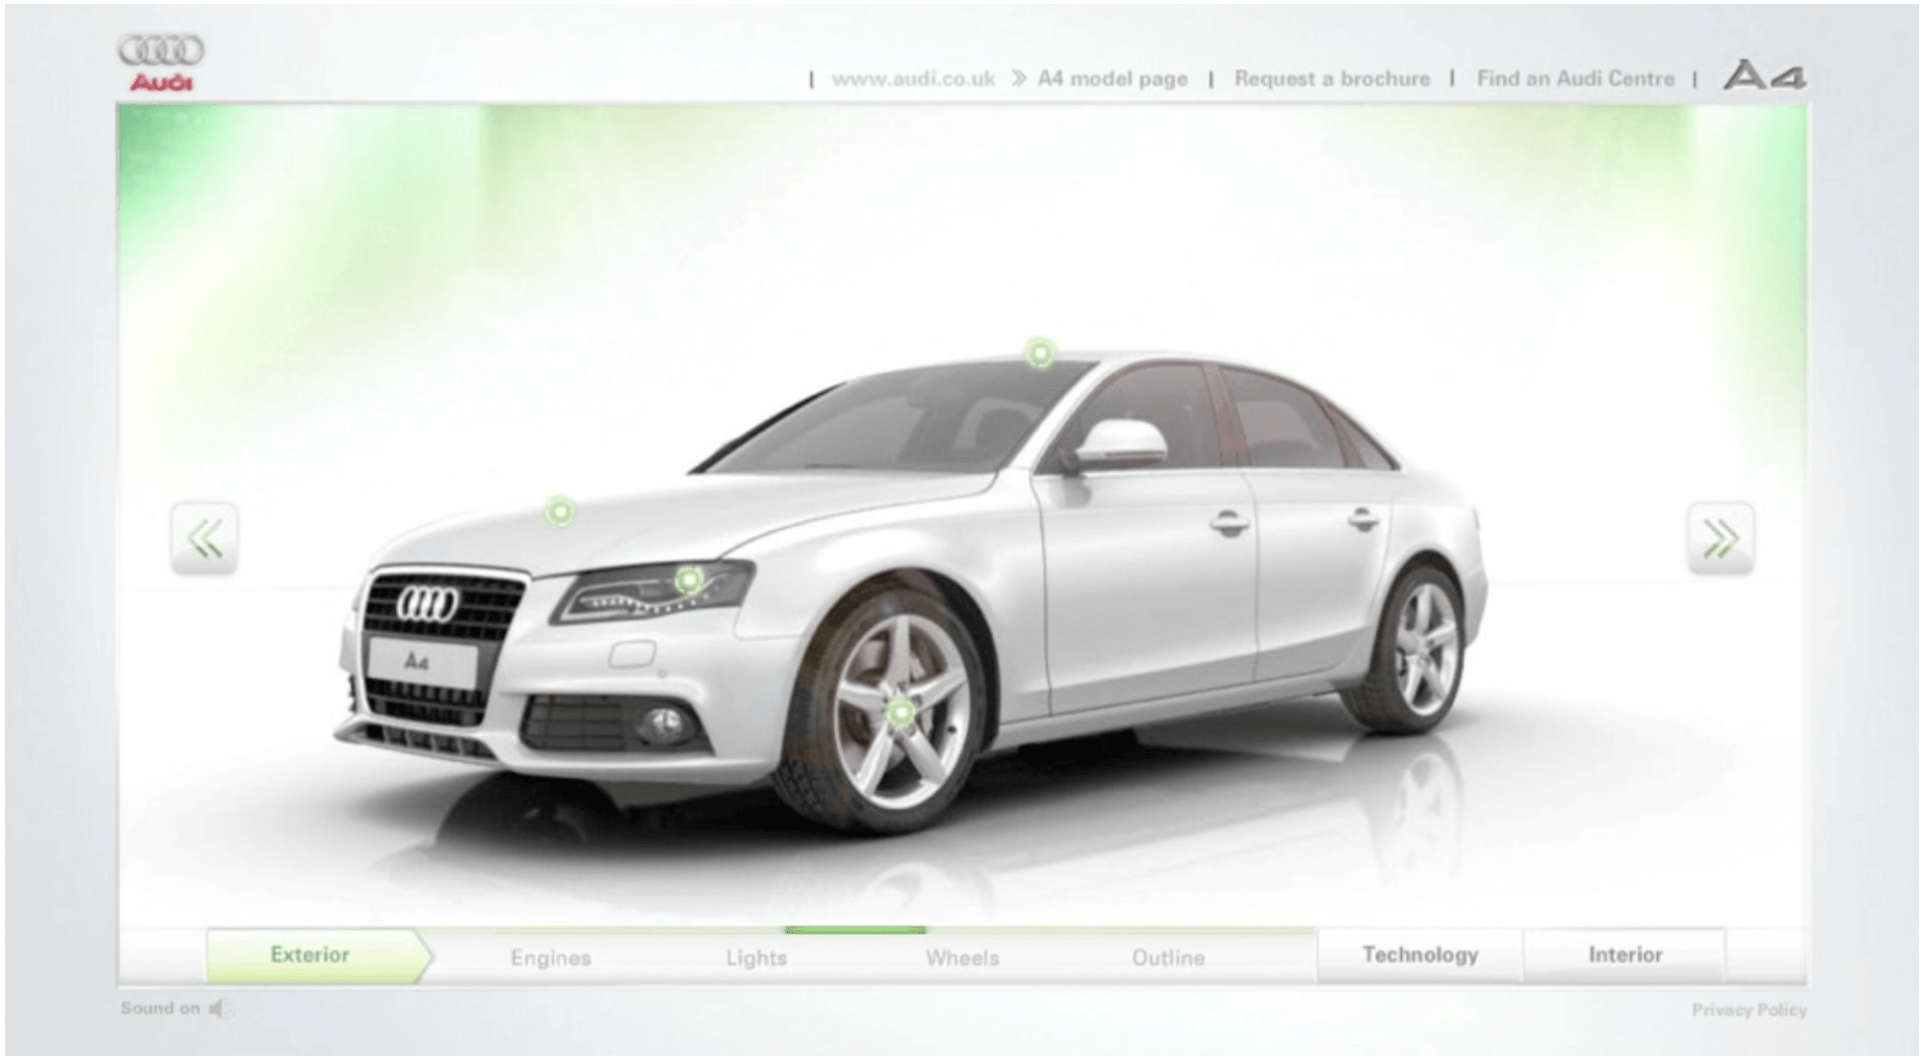This screenshot has width=1920, height=1056.
Task: Click the green hotspot on the bonnet
Action: coord(560,512)
